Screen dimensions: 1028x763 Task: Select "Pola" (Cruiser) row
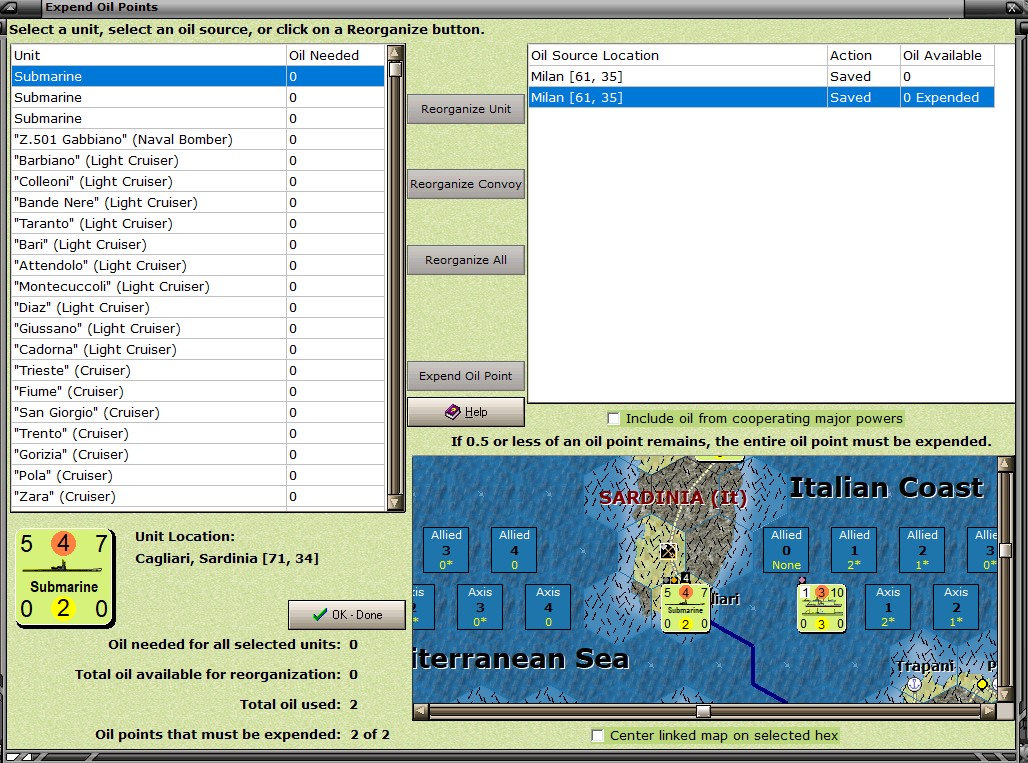coord(198,475)
